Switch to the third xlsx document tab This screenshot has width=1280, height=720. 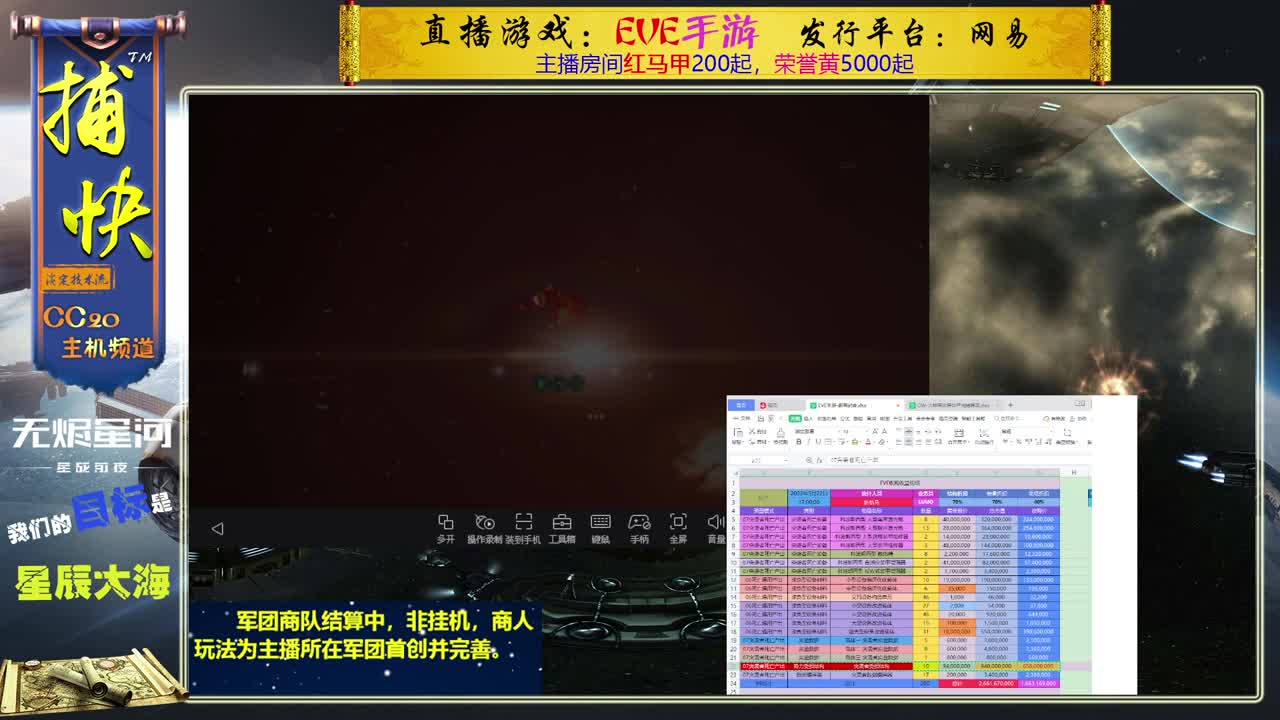(953, 405)
